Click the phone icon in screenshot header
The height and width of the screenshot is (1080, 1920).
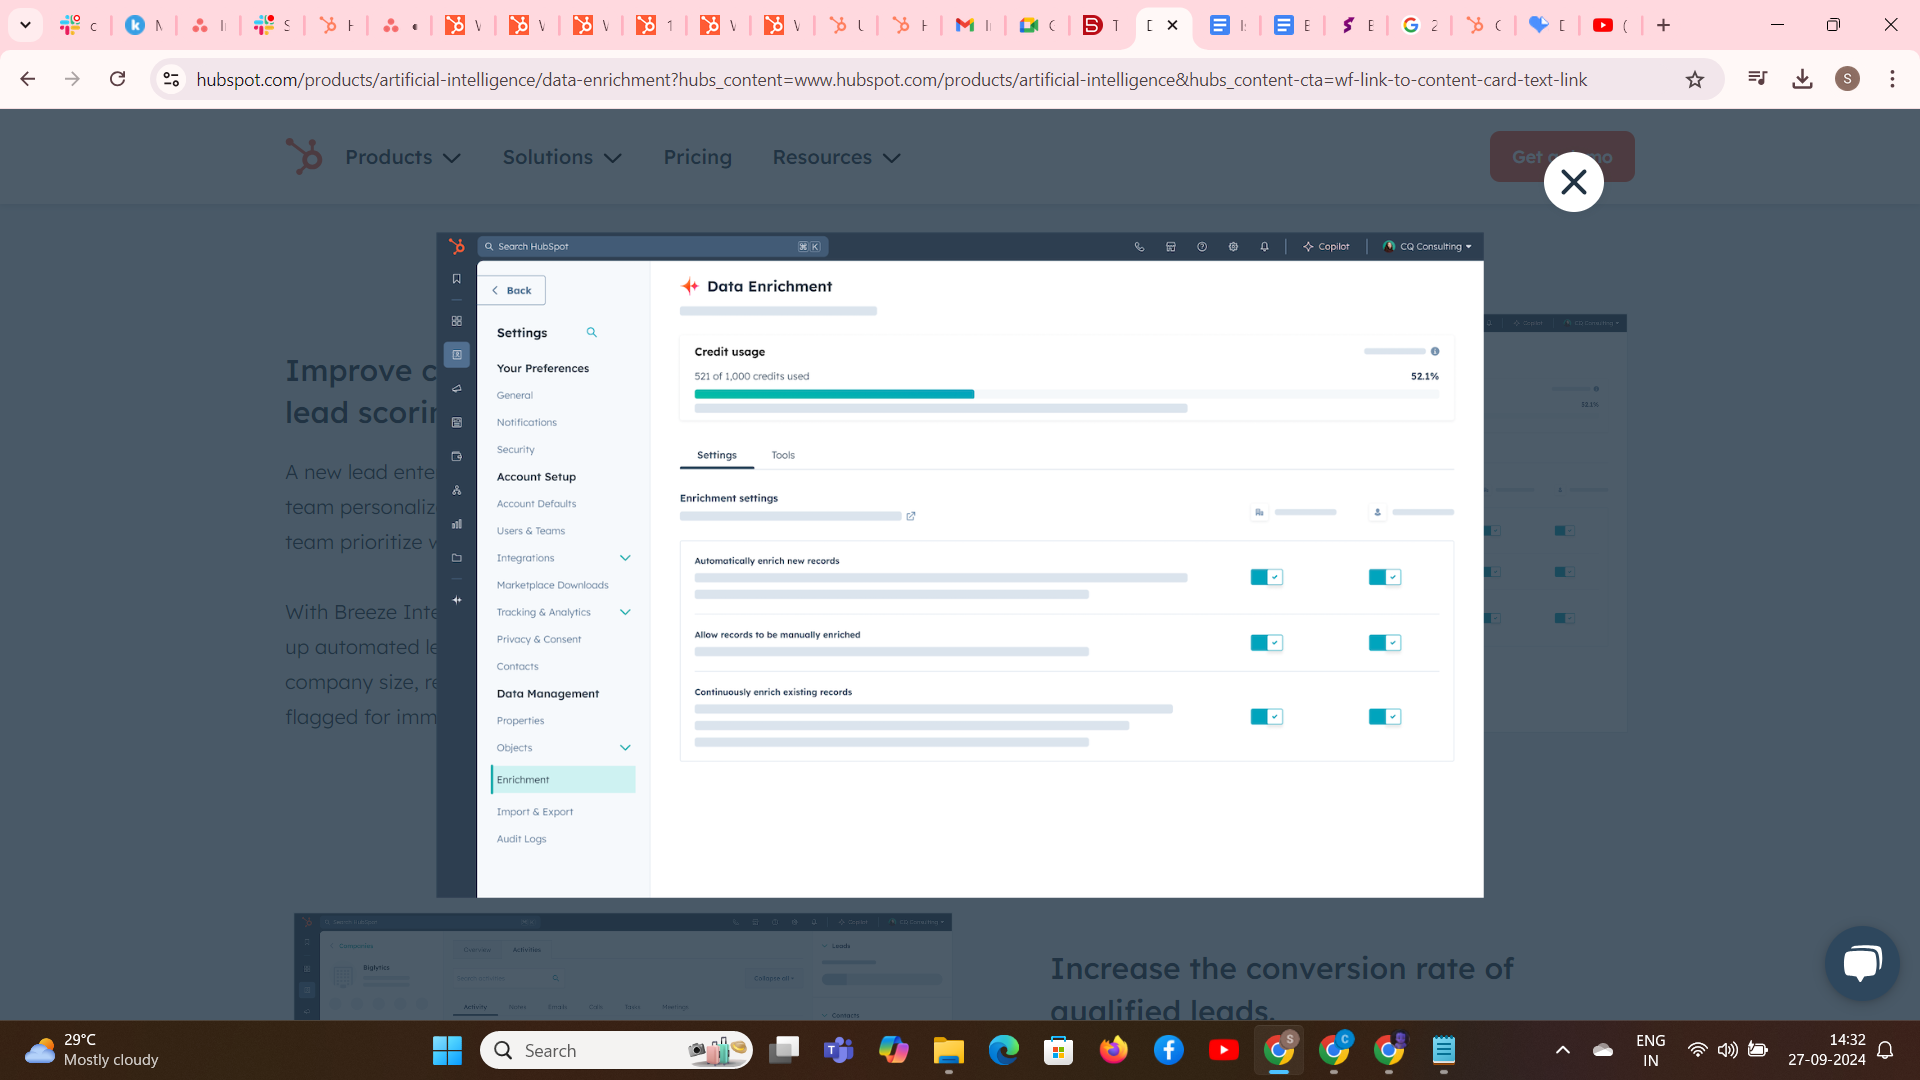[1139, 246]
